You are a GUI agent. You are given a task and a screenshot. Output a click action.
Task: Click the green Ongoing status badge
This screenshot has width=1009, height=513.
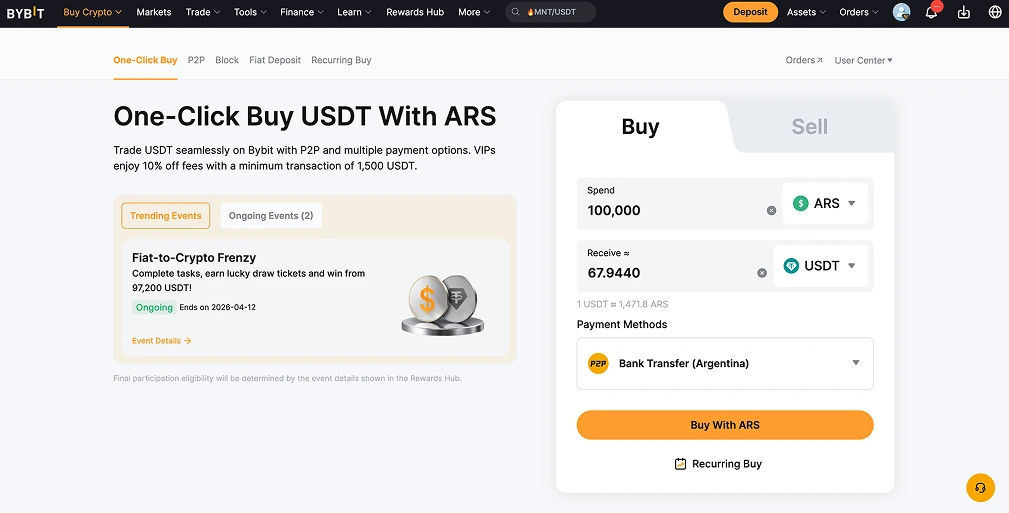pos(154,308)
